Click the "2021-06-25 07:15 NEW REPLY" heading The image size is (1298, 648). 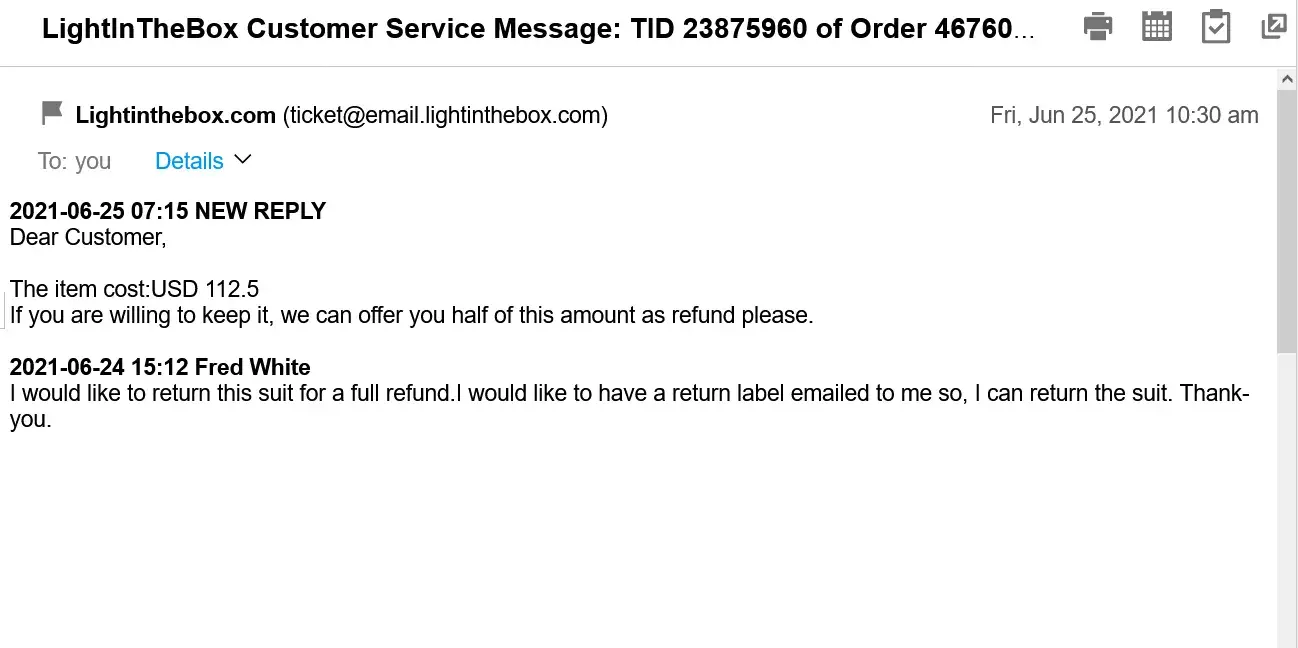click(x=168, y=211)
